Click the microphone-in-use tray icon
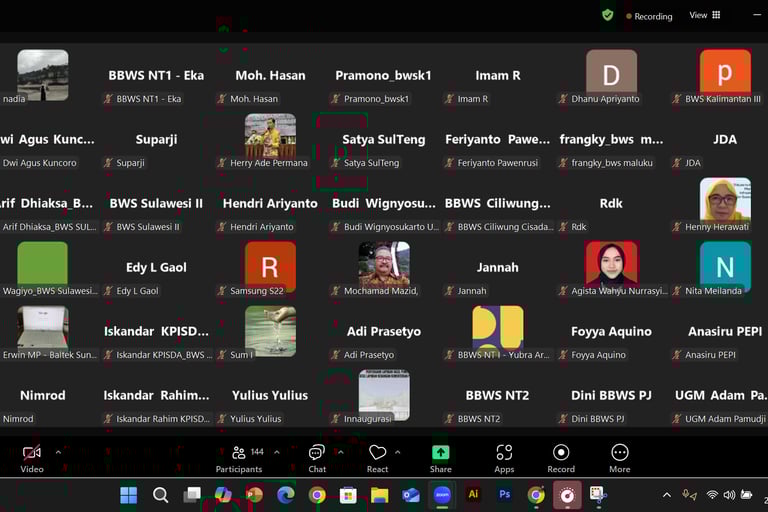Screen dimensions: 768x512 point(690,495)
